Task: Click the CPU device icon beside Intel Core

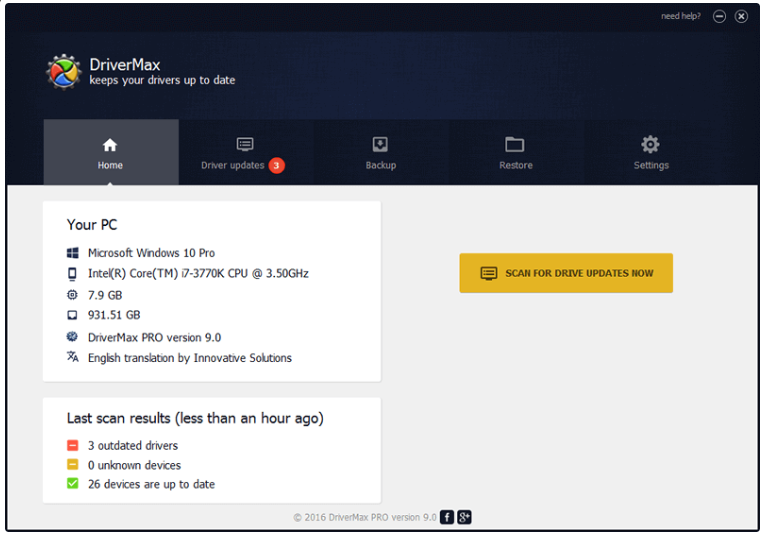Action: pos(72,274)
